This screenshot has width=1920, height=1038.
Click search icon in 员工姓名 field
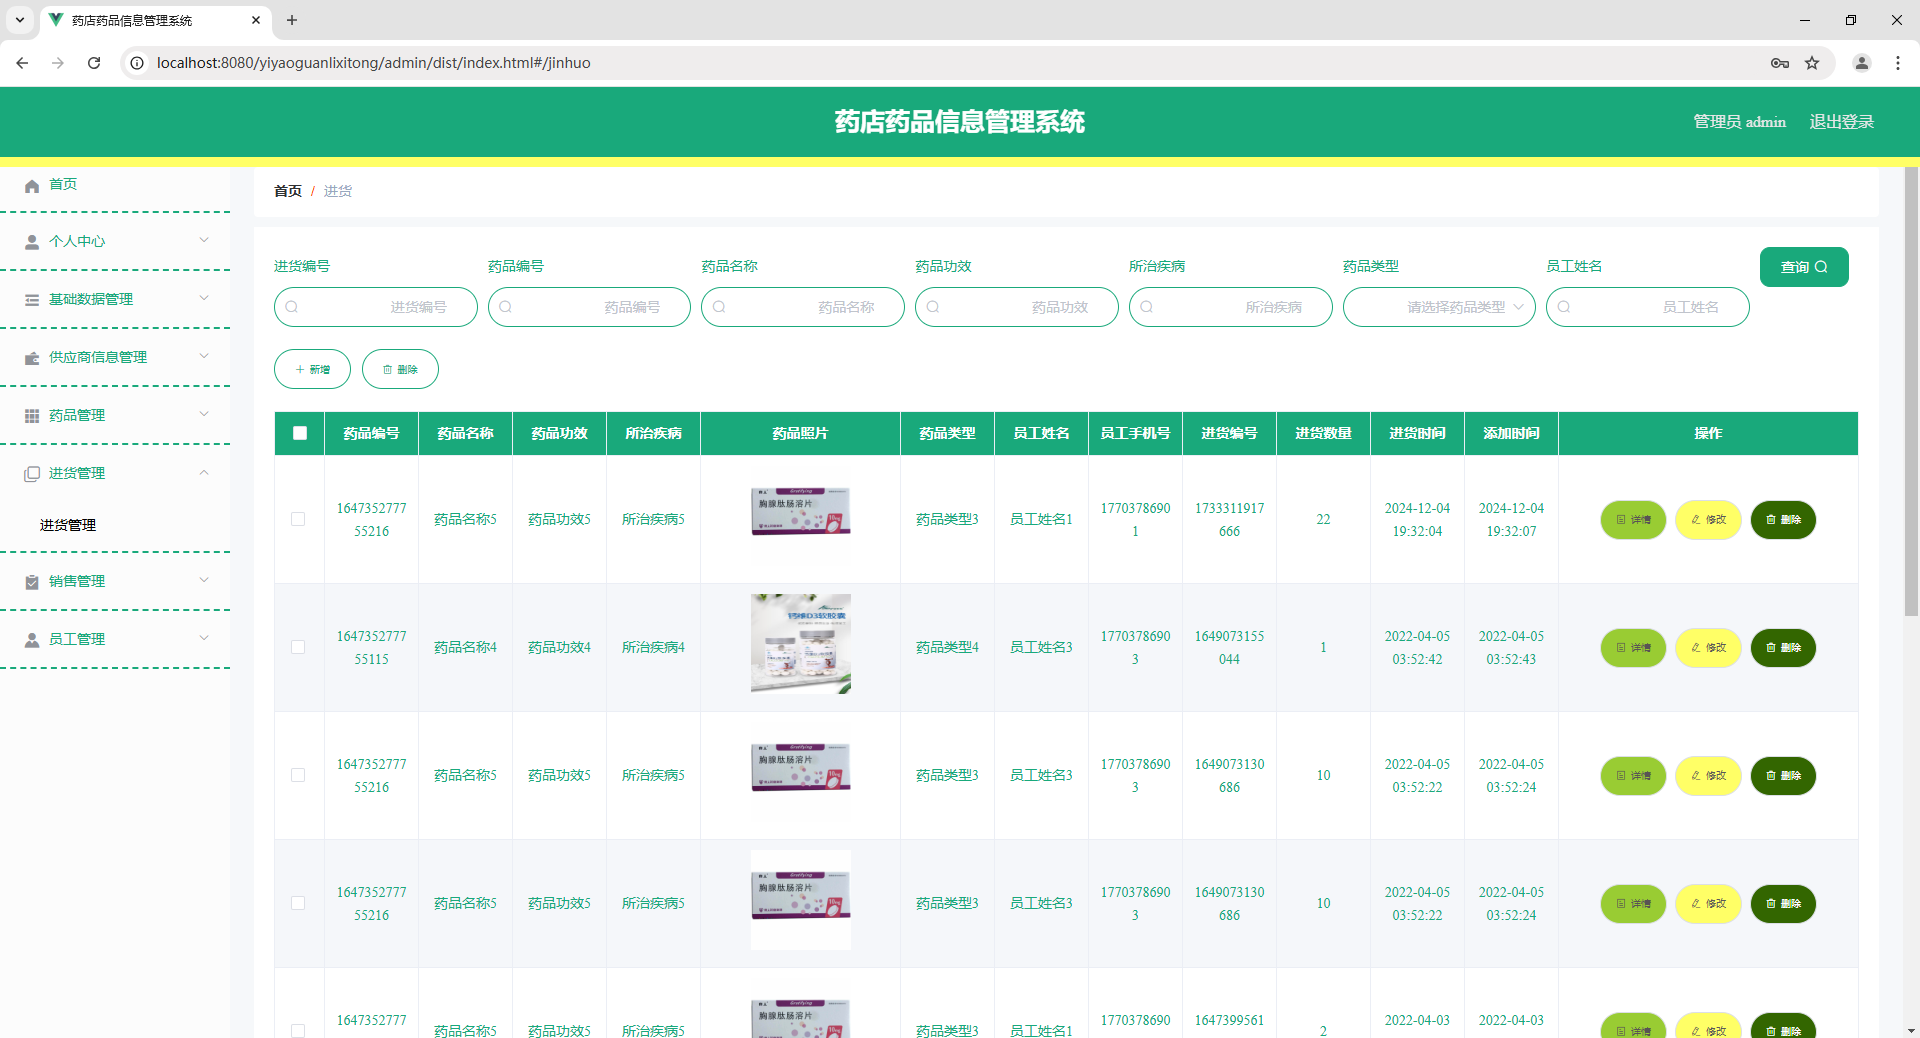[1564, 307]
